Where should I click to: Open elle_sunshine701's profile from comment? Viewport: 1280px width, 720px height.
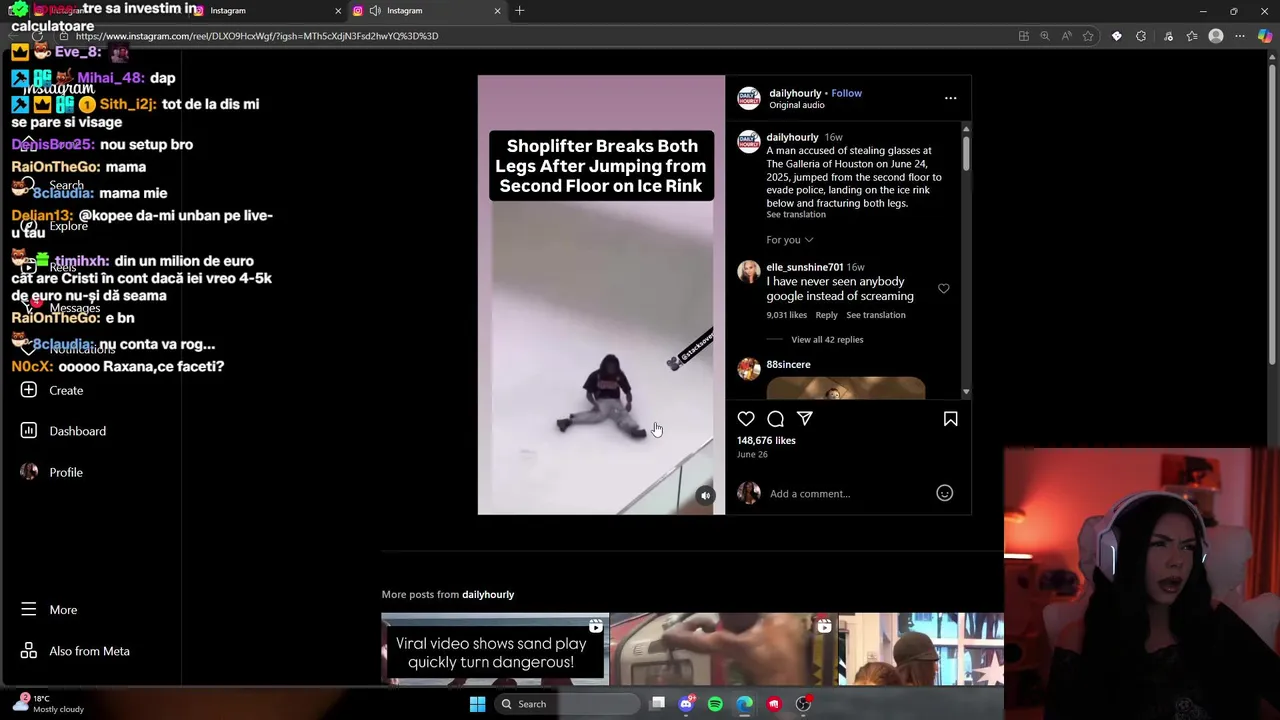[x=805, y=267]
